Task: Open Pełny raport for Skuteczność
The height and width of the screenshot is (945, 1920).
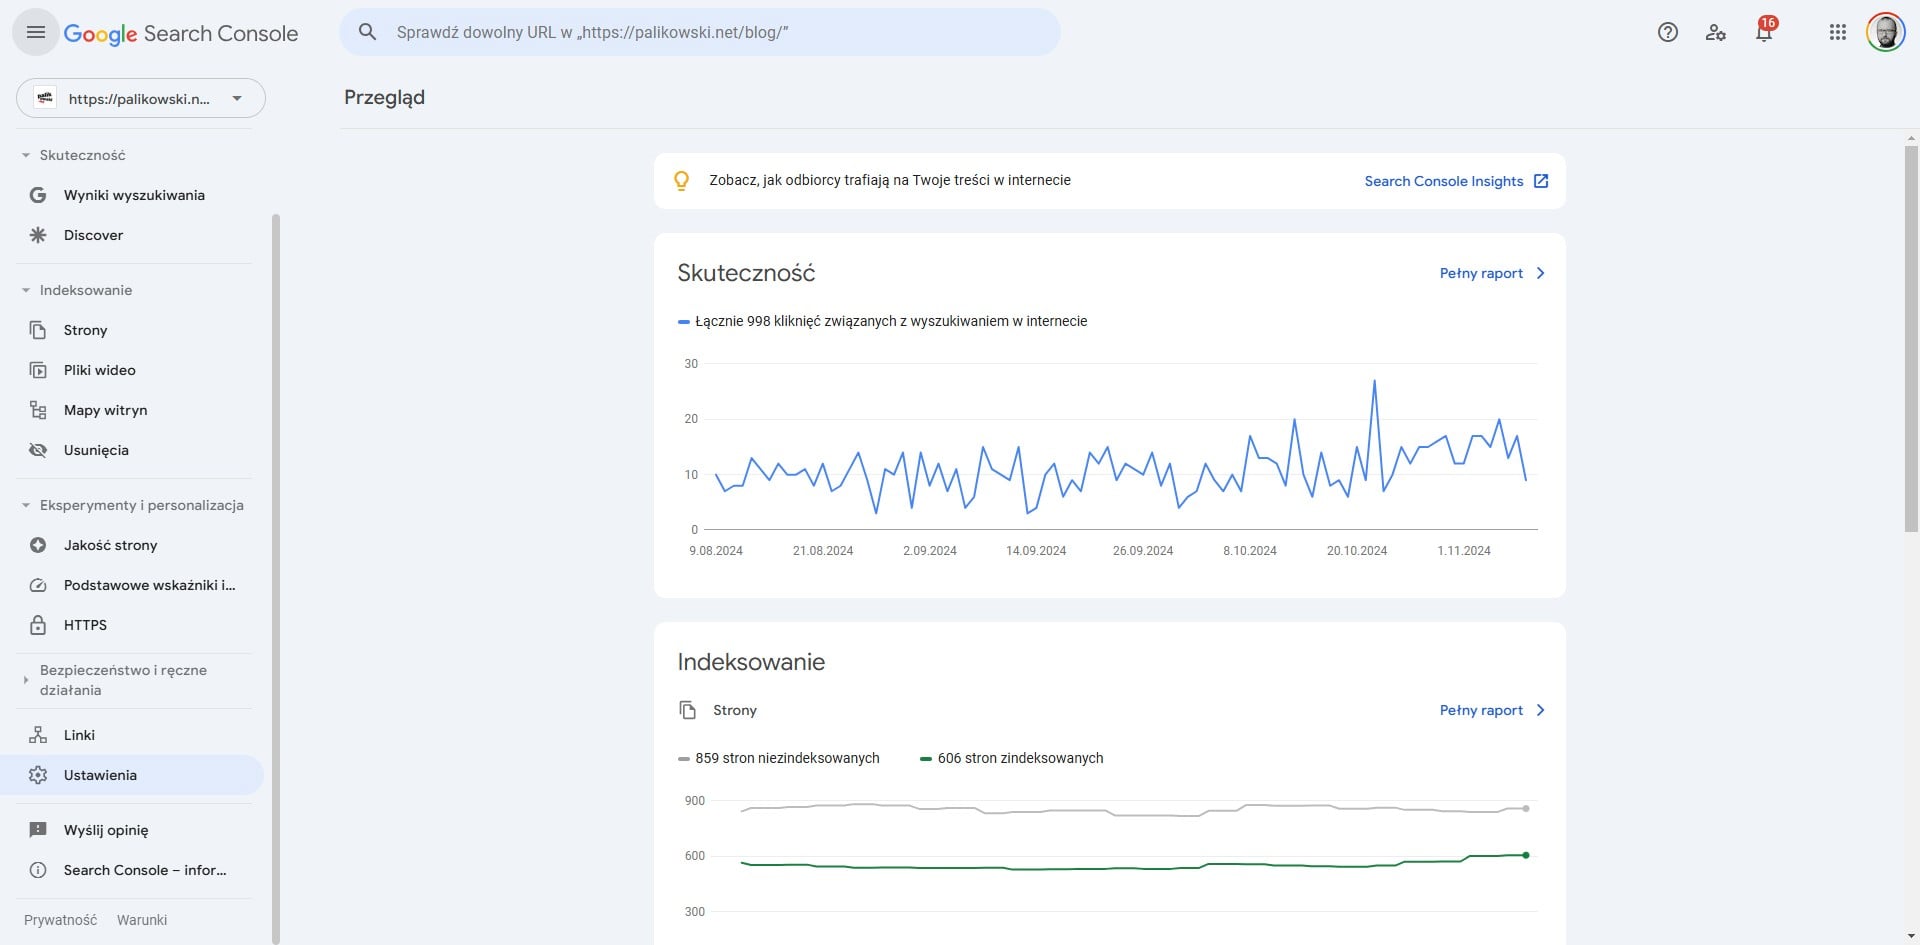Action: (1491, 273)
